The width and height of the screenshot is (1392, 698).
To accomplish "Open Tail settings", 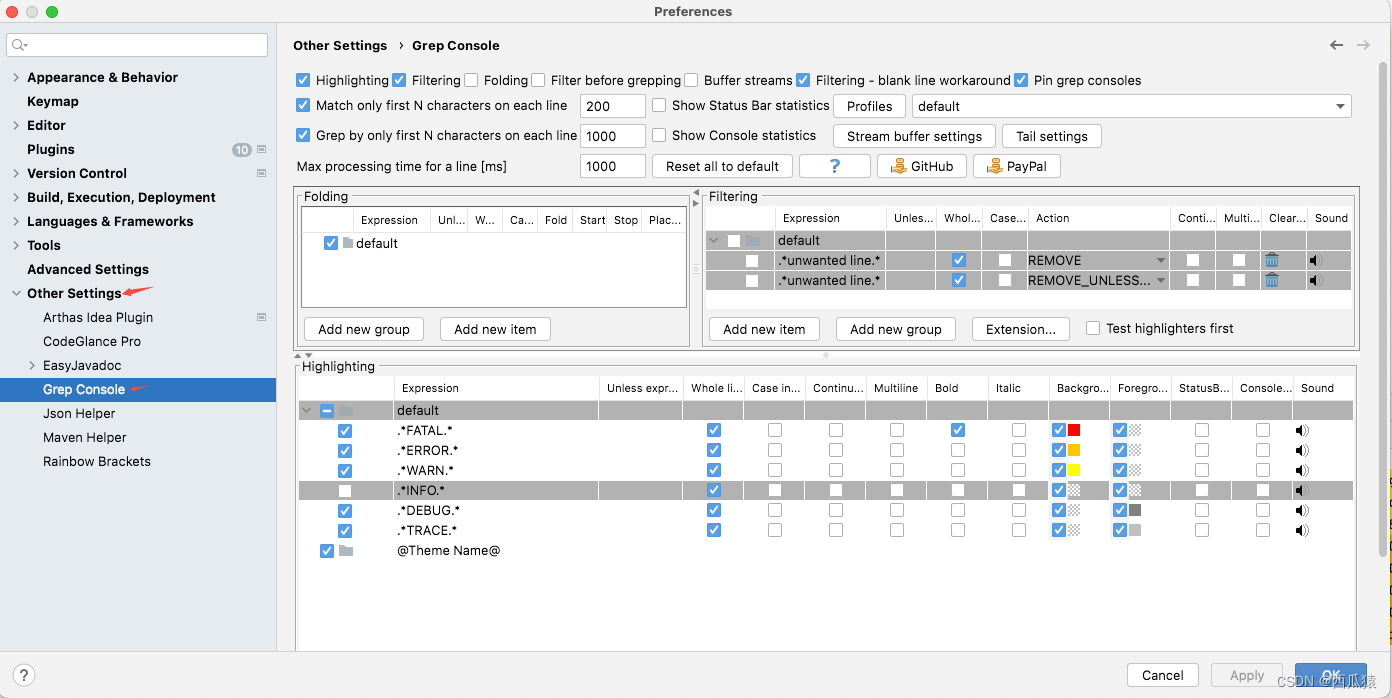I will pos(1052,136).
